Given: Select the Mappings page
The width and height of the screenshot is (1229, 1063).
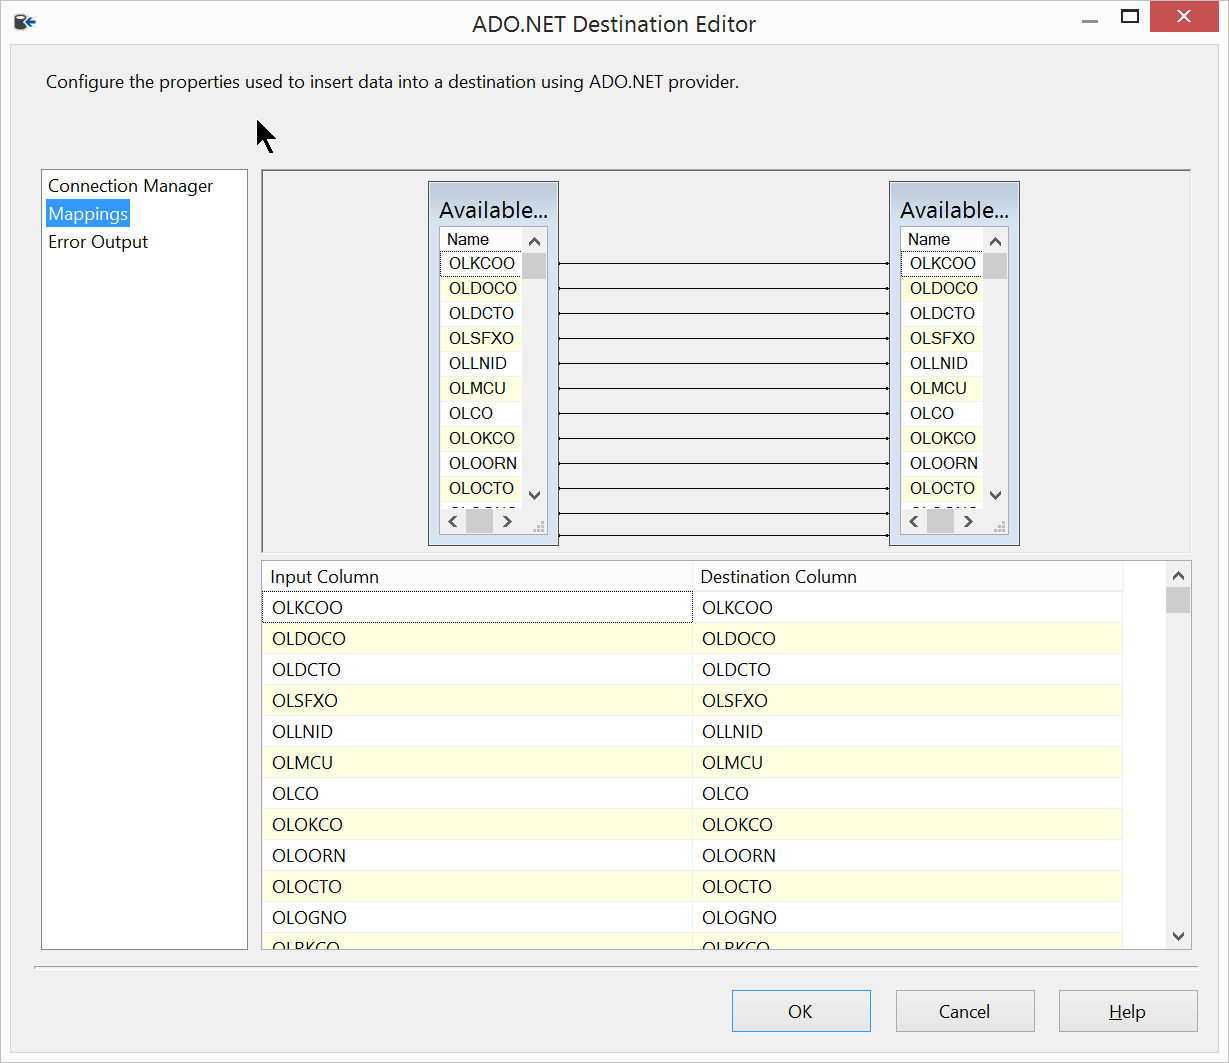Looking at the screenshot, I should 88,214.
